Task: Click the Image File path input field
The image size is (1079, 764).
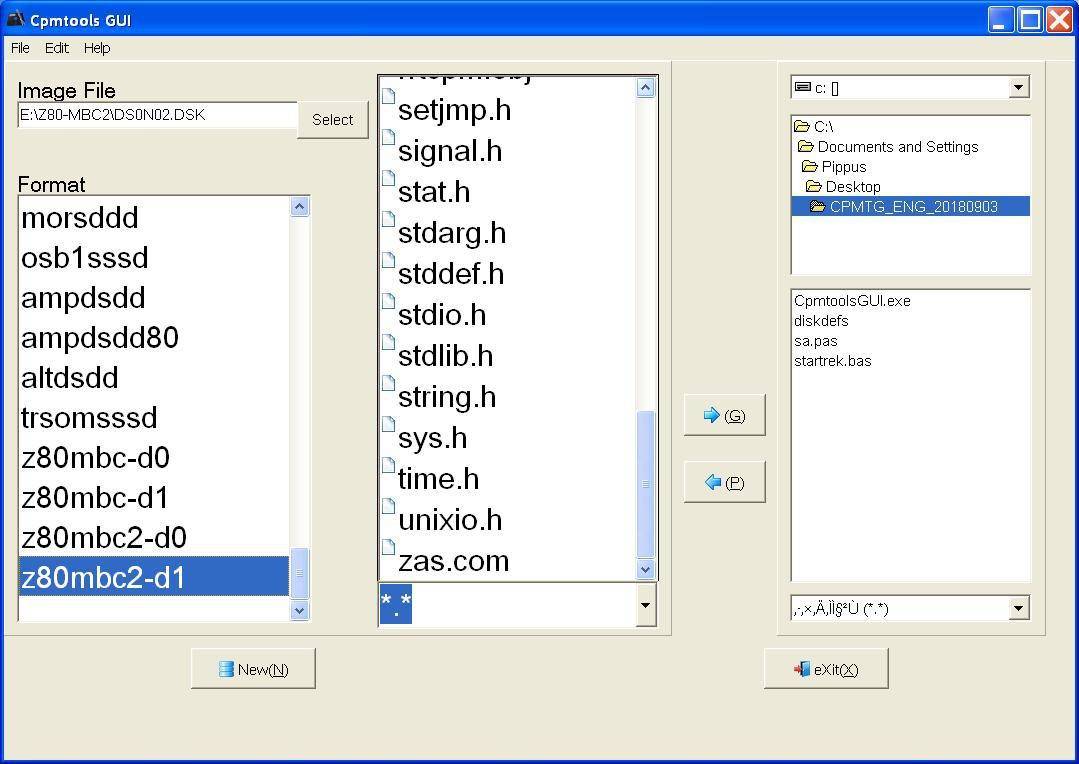Action: 157,116
